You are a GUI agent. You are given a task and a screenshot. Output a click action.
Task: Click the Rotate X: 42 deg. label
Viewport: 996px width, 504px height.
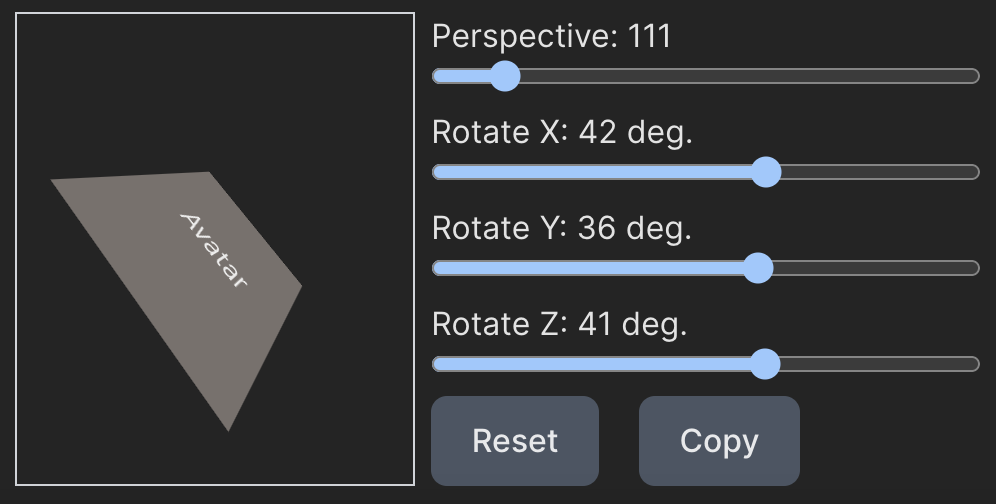(562, 133)
